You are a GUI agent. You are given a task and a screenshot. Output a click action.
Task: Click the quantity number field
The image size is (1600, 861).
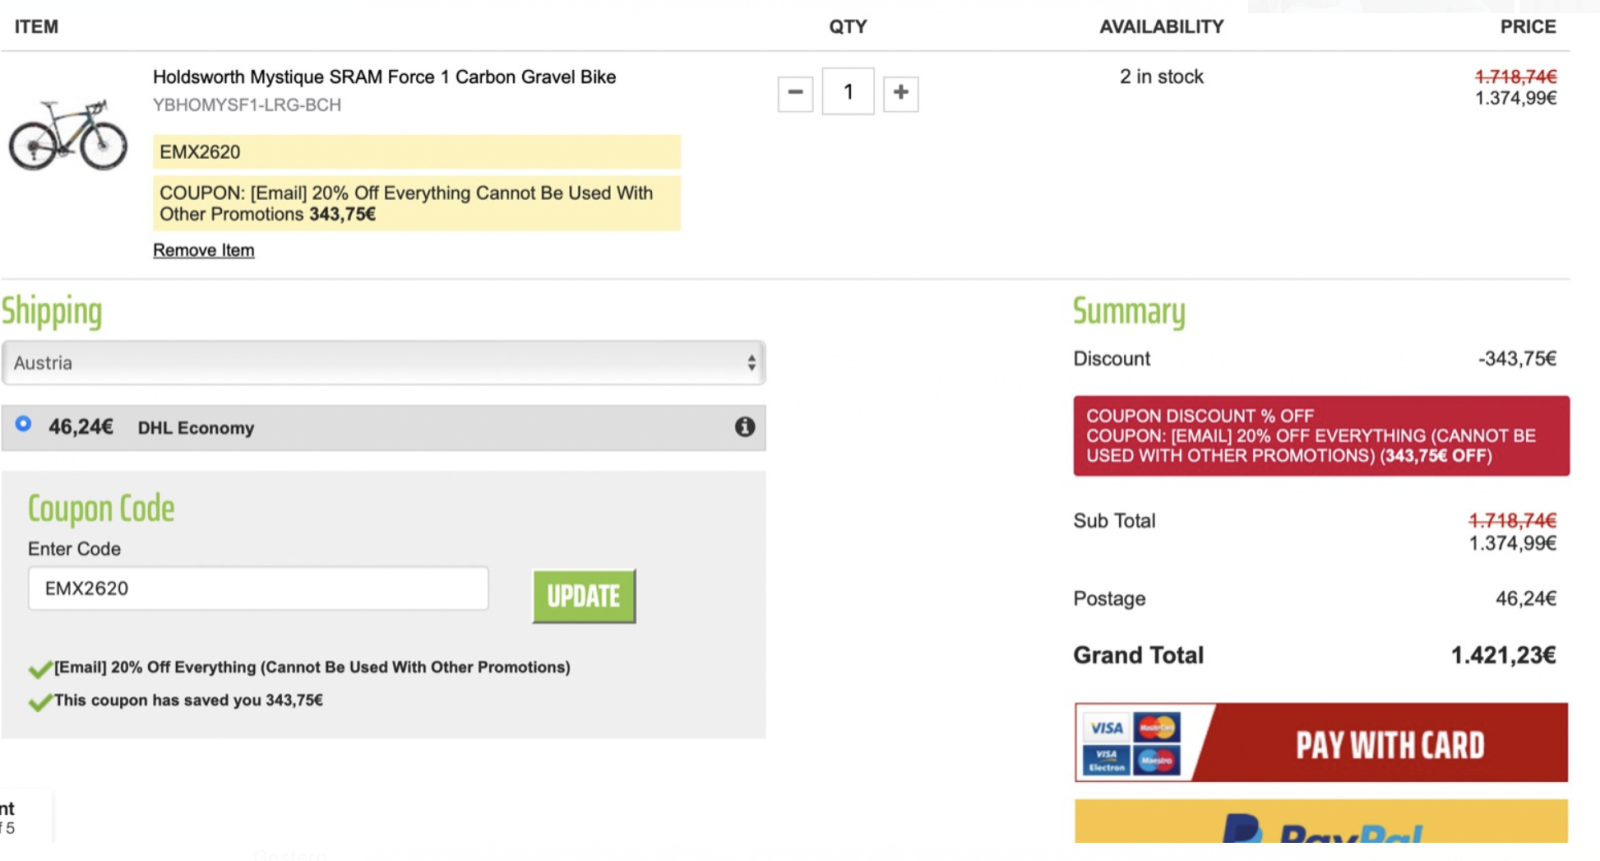[848, 92]
